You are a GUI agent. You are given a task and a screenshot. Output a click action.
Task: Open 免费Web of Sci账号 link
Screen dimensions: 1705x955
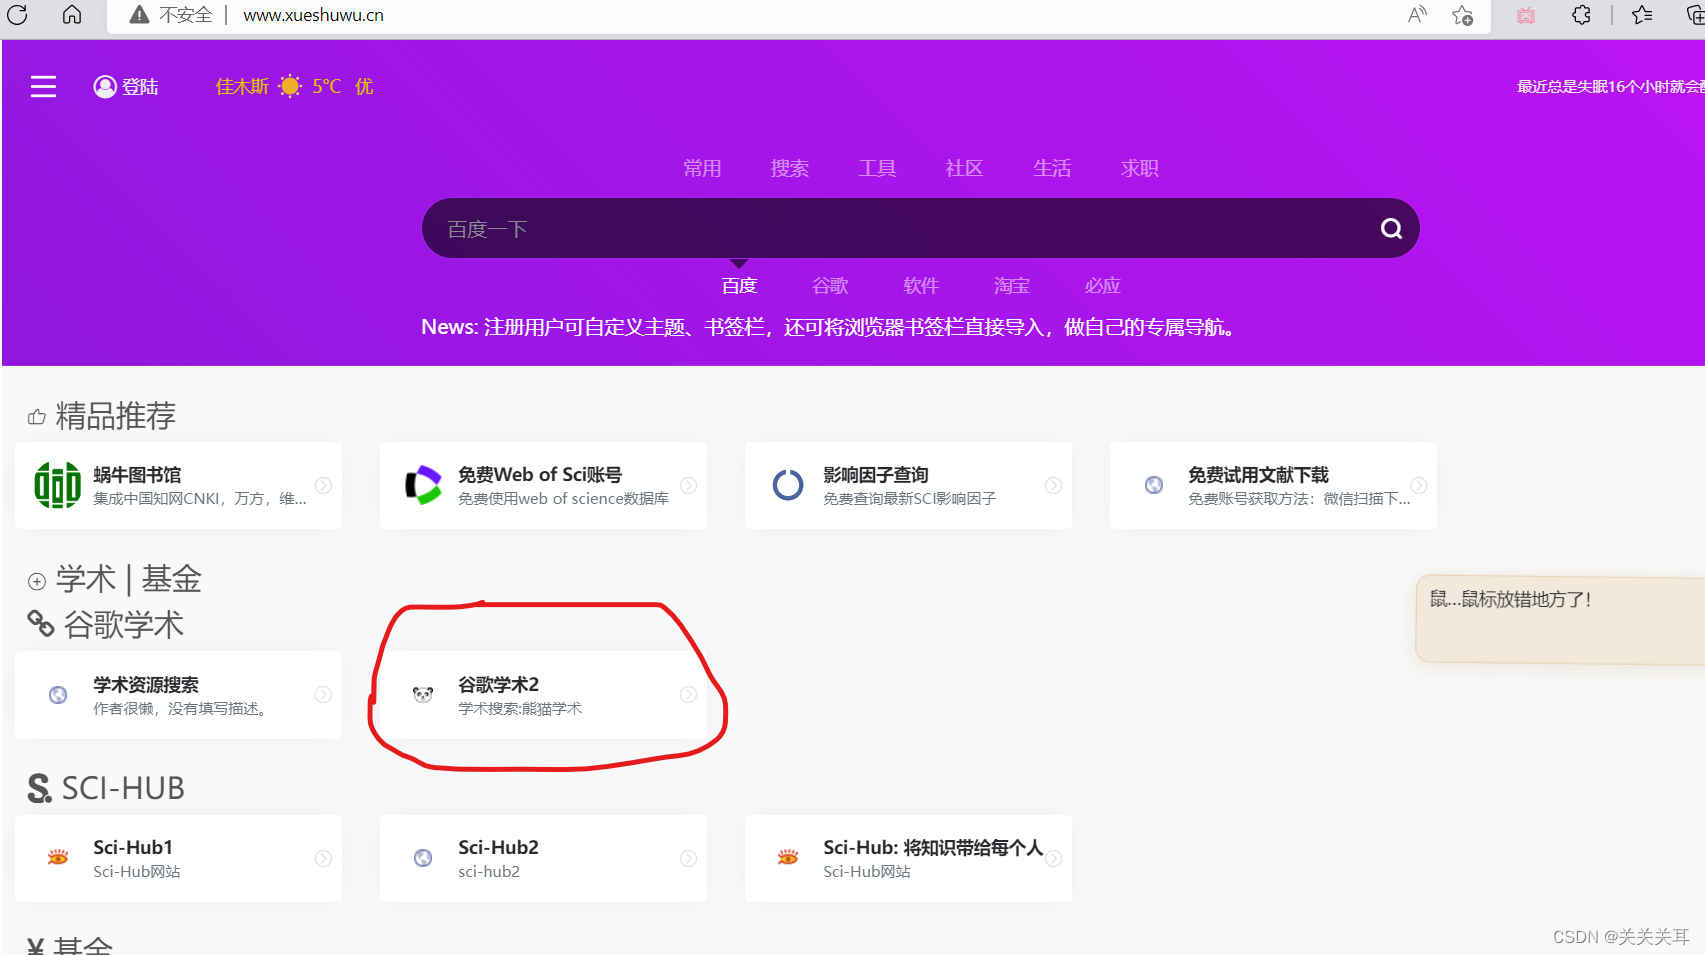[540, 475]
